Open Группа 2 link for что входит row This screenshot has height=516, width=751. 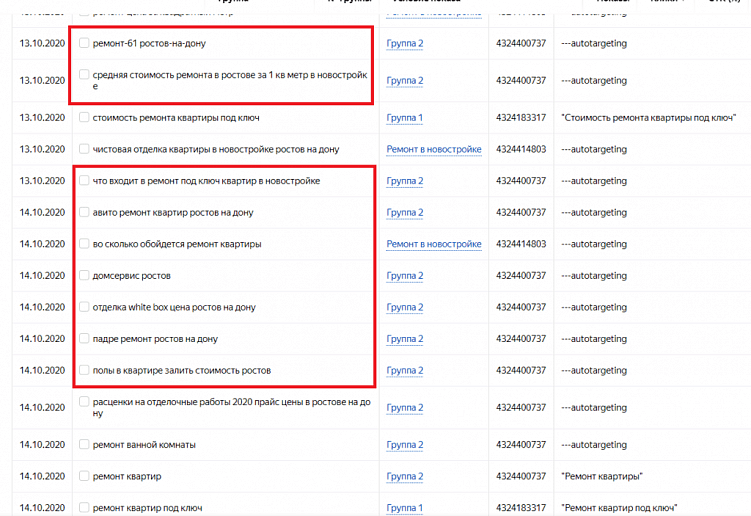click(x=405, y=181)
